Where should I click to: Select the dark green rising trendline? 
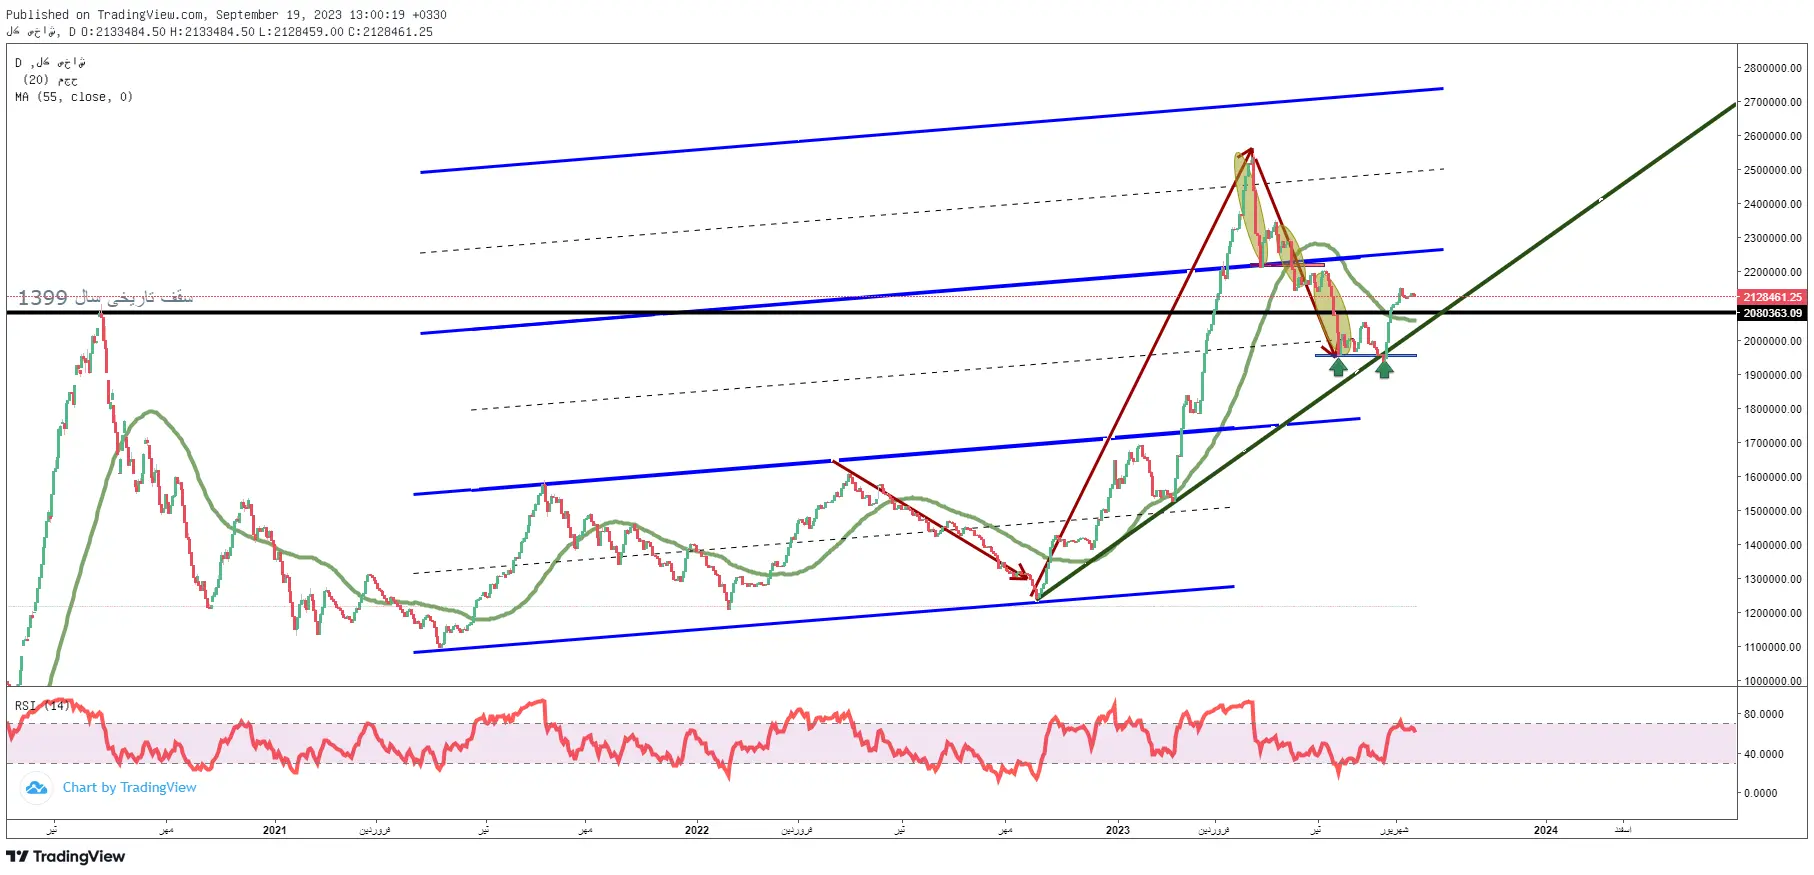click(x=1386, y=351)
